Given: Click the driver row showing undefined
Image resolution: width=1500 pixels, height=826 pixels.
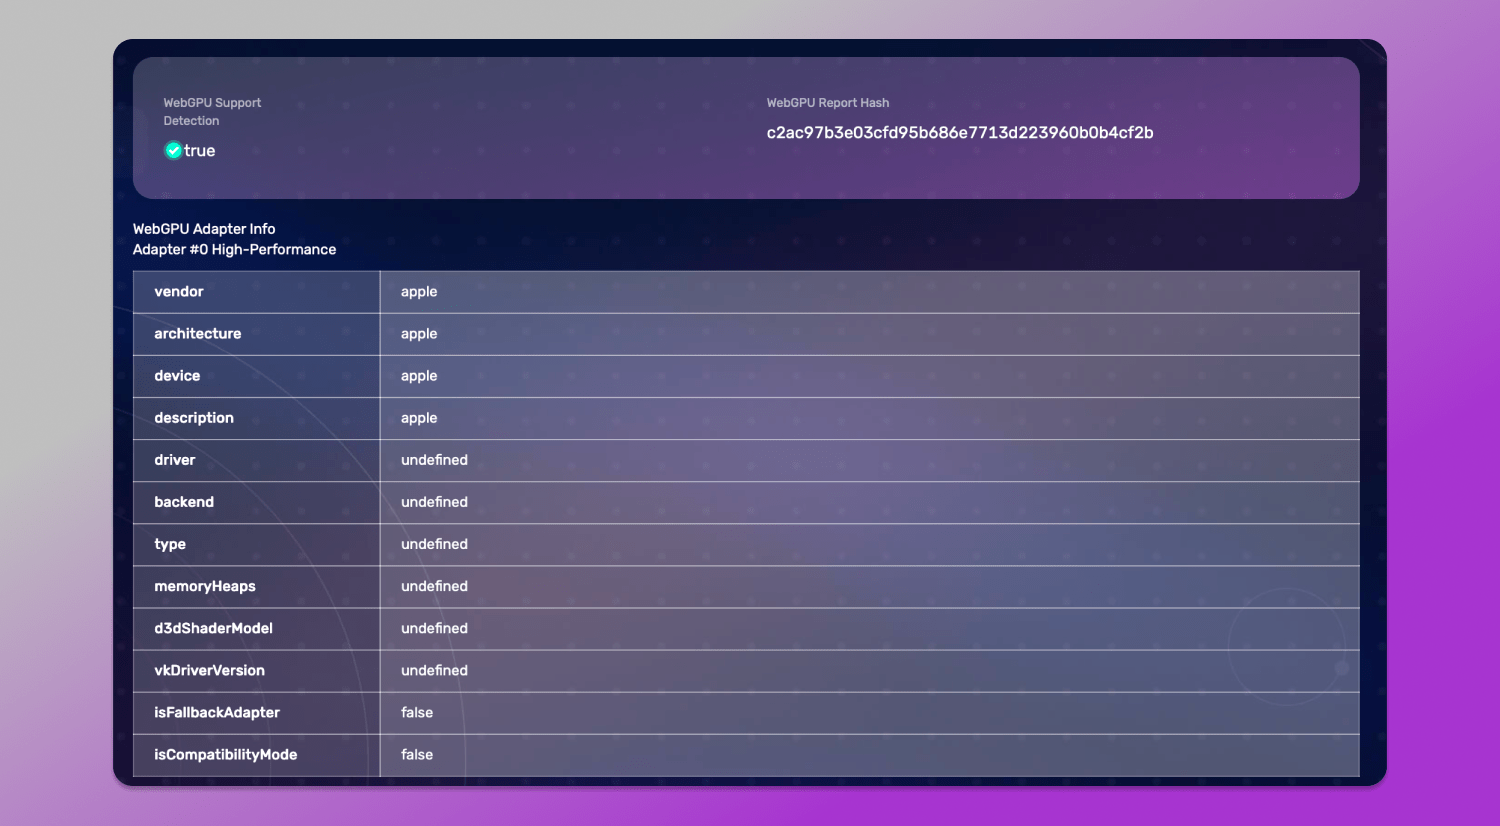Looking at the screenshot, I should tap(434, 460).
